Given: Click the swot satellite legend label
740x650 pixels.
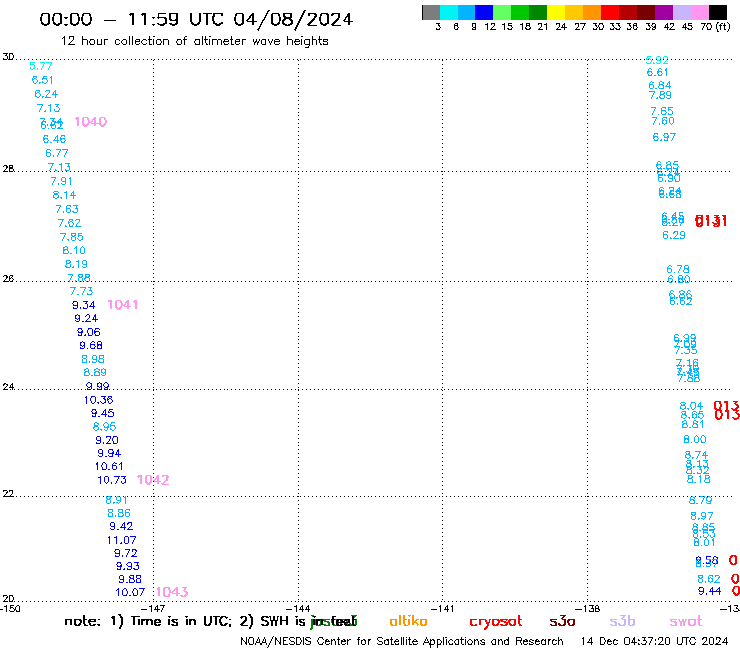Looking at the screenshot, I should [x=686, y=622].
